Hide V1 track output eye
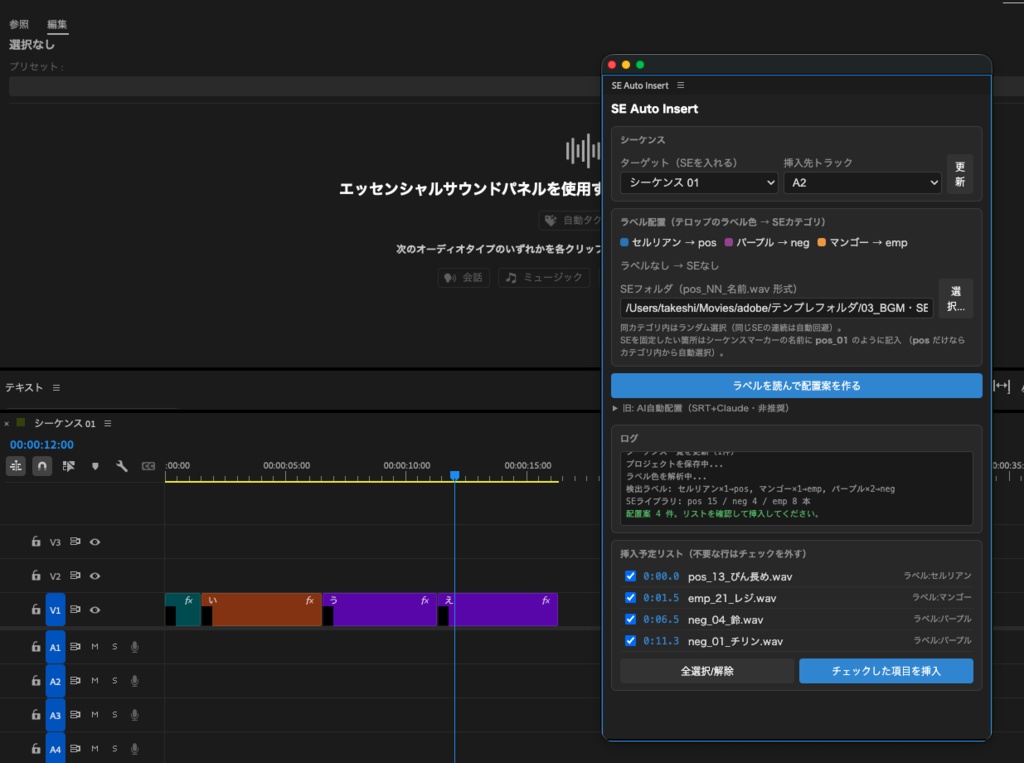The width and height of the screenshot is (1024, 763). 95,609
